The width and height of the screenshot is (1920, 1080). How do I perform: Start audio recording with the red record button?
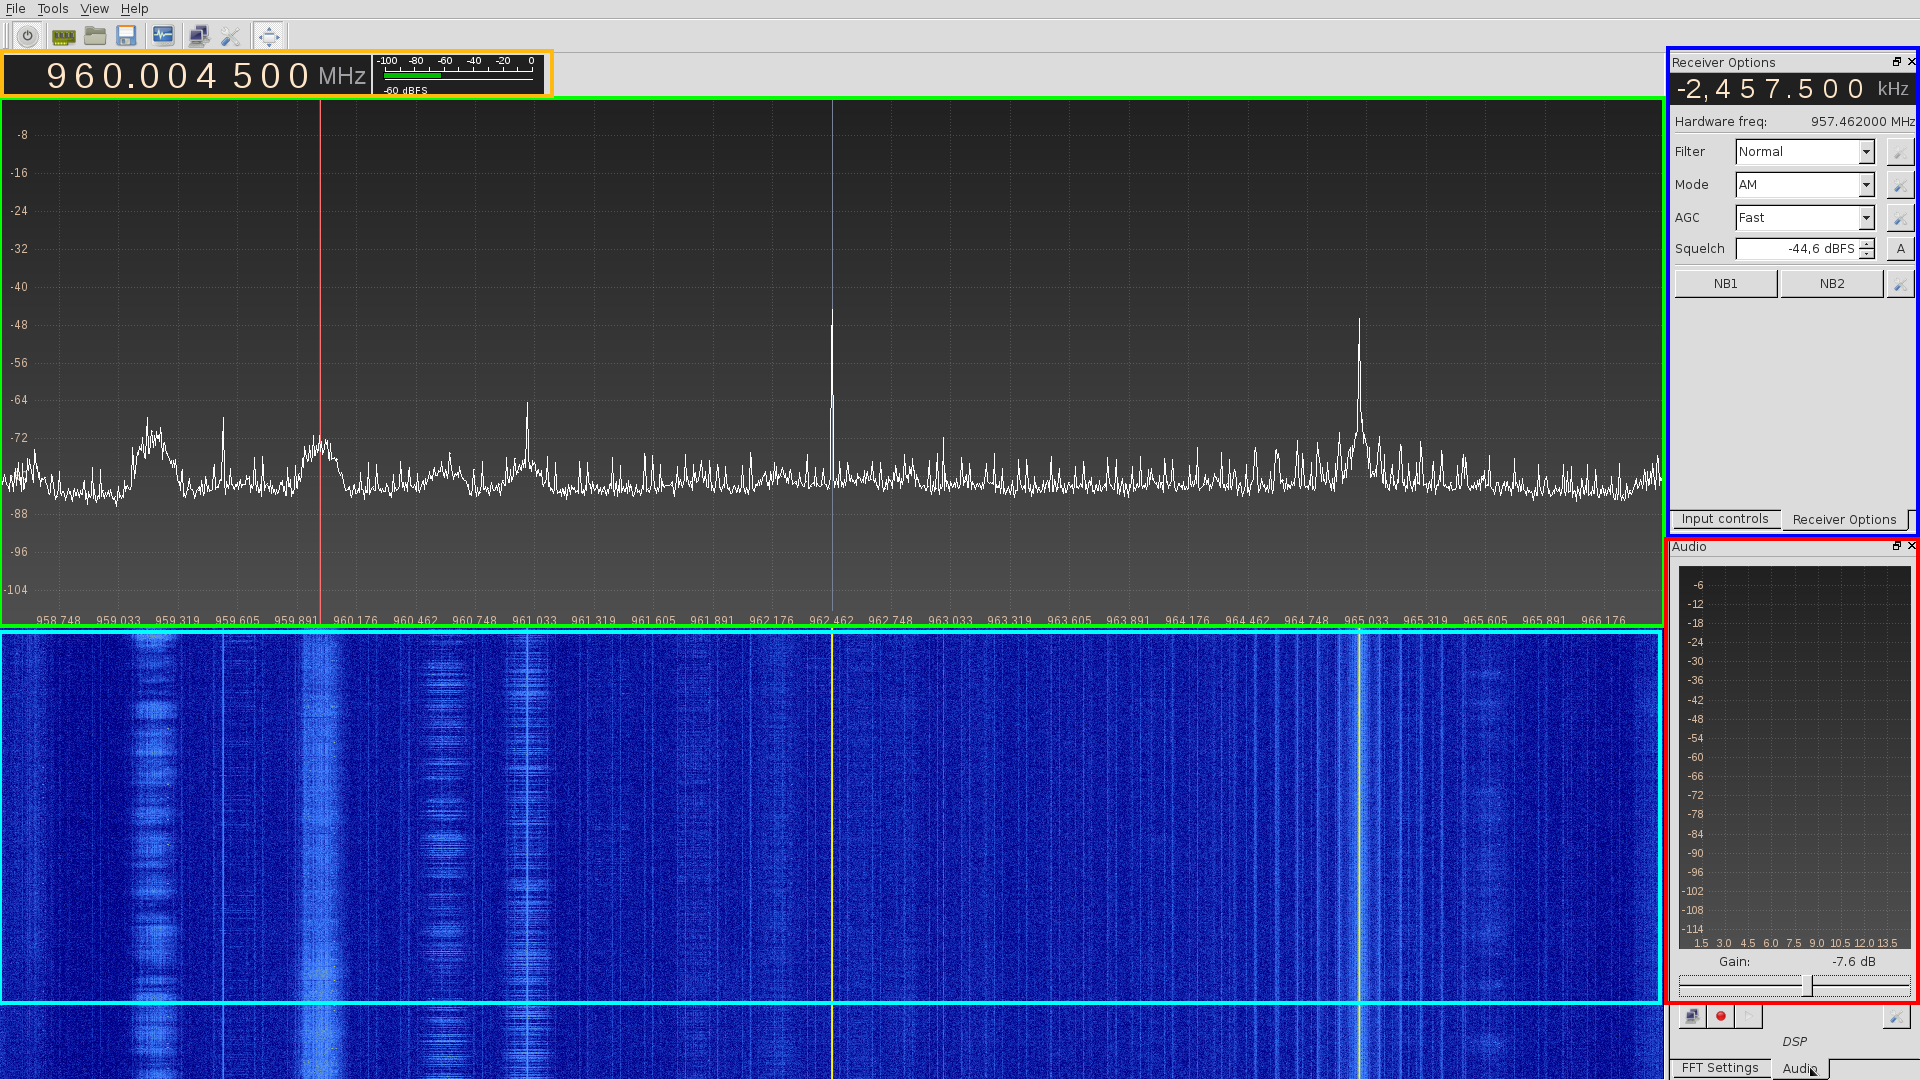click(x=1720, y=1016)
